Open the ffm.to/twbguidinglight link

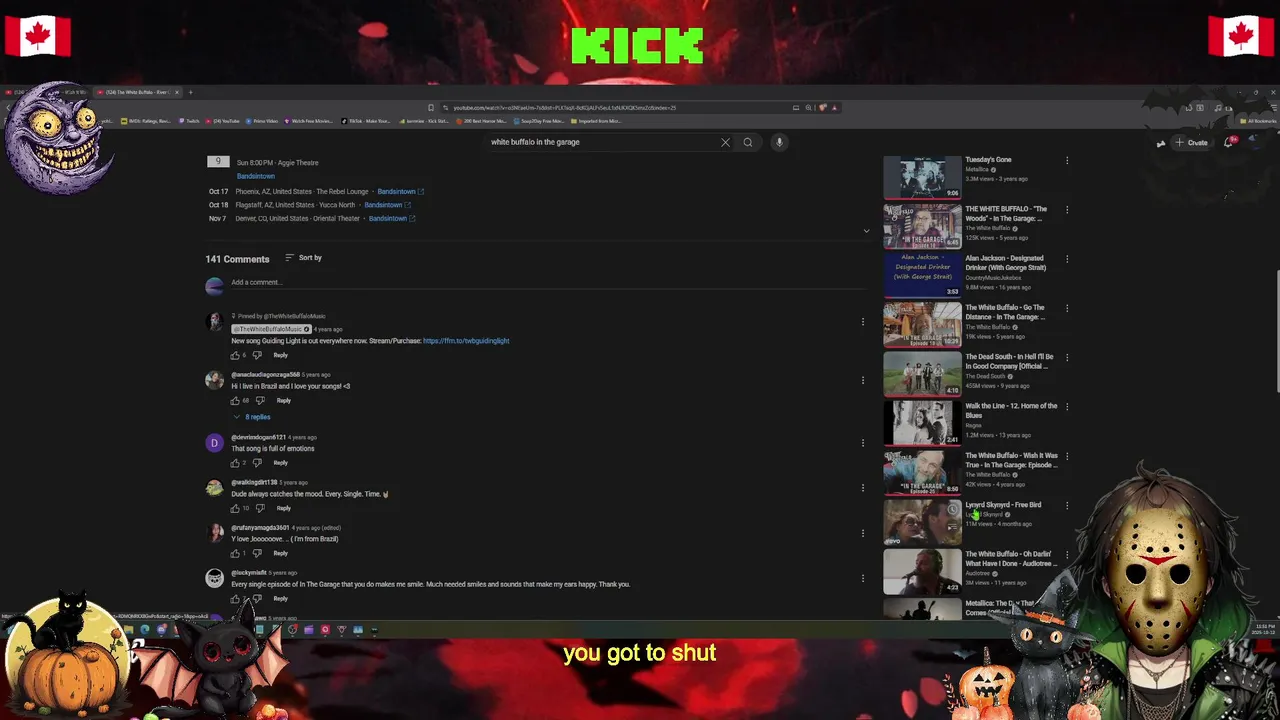pyautogui.click(x=466, y=341)
